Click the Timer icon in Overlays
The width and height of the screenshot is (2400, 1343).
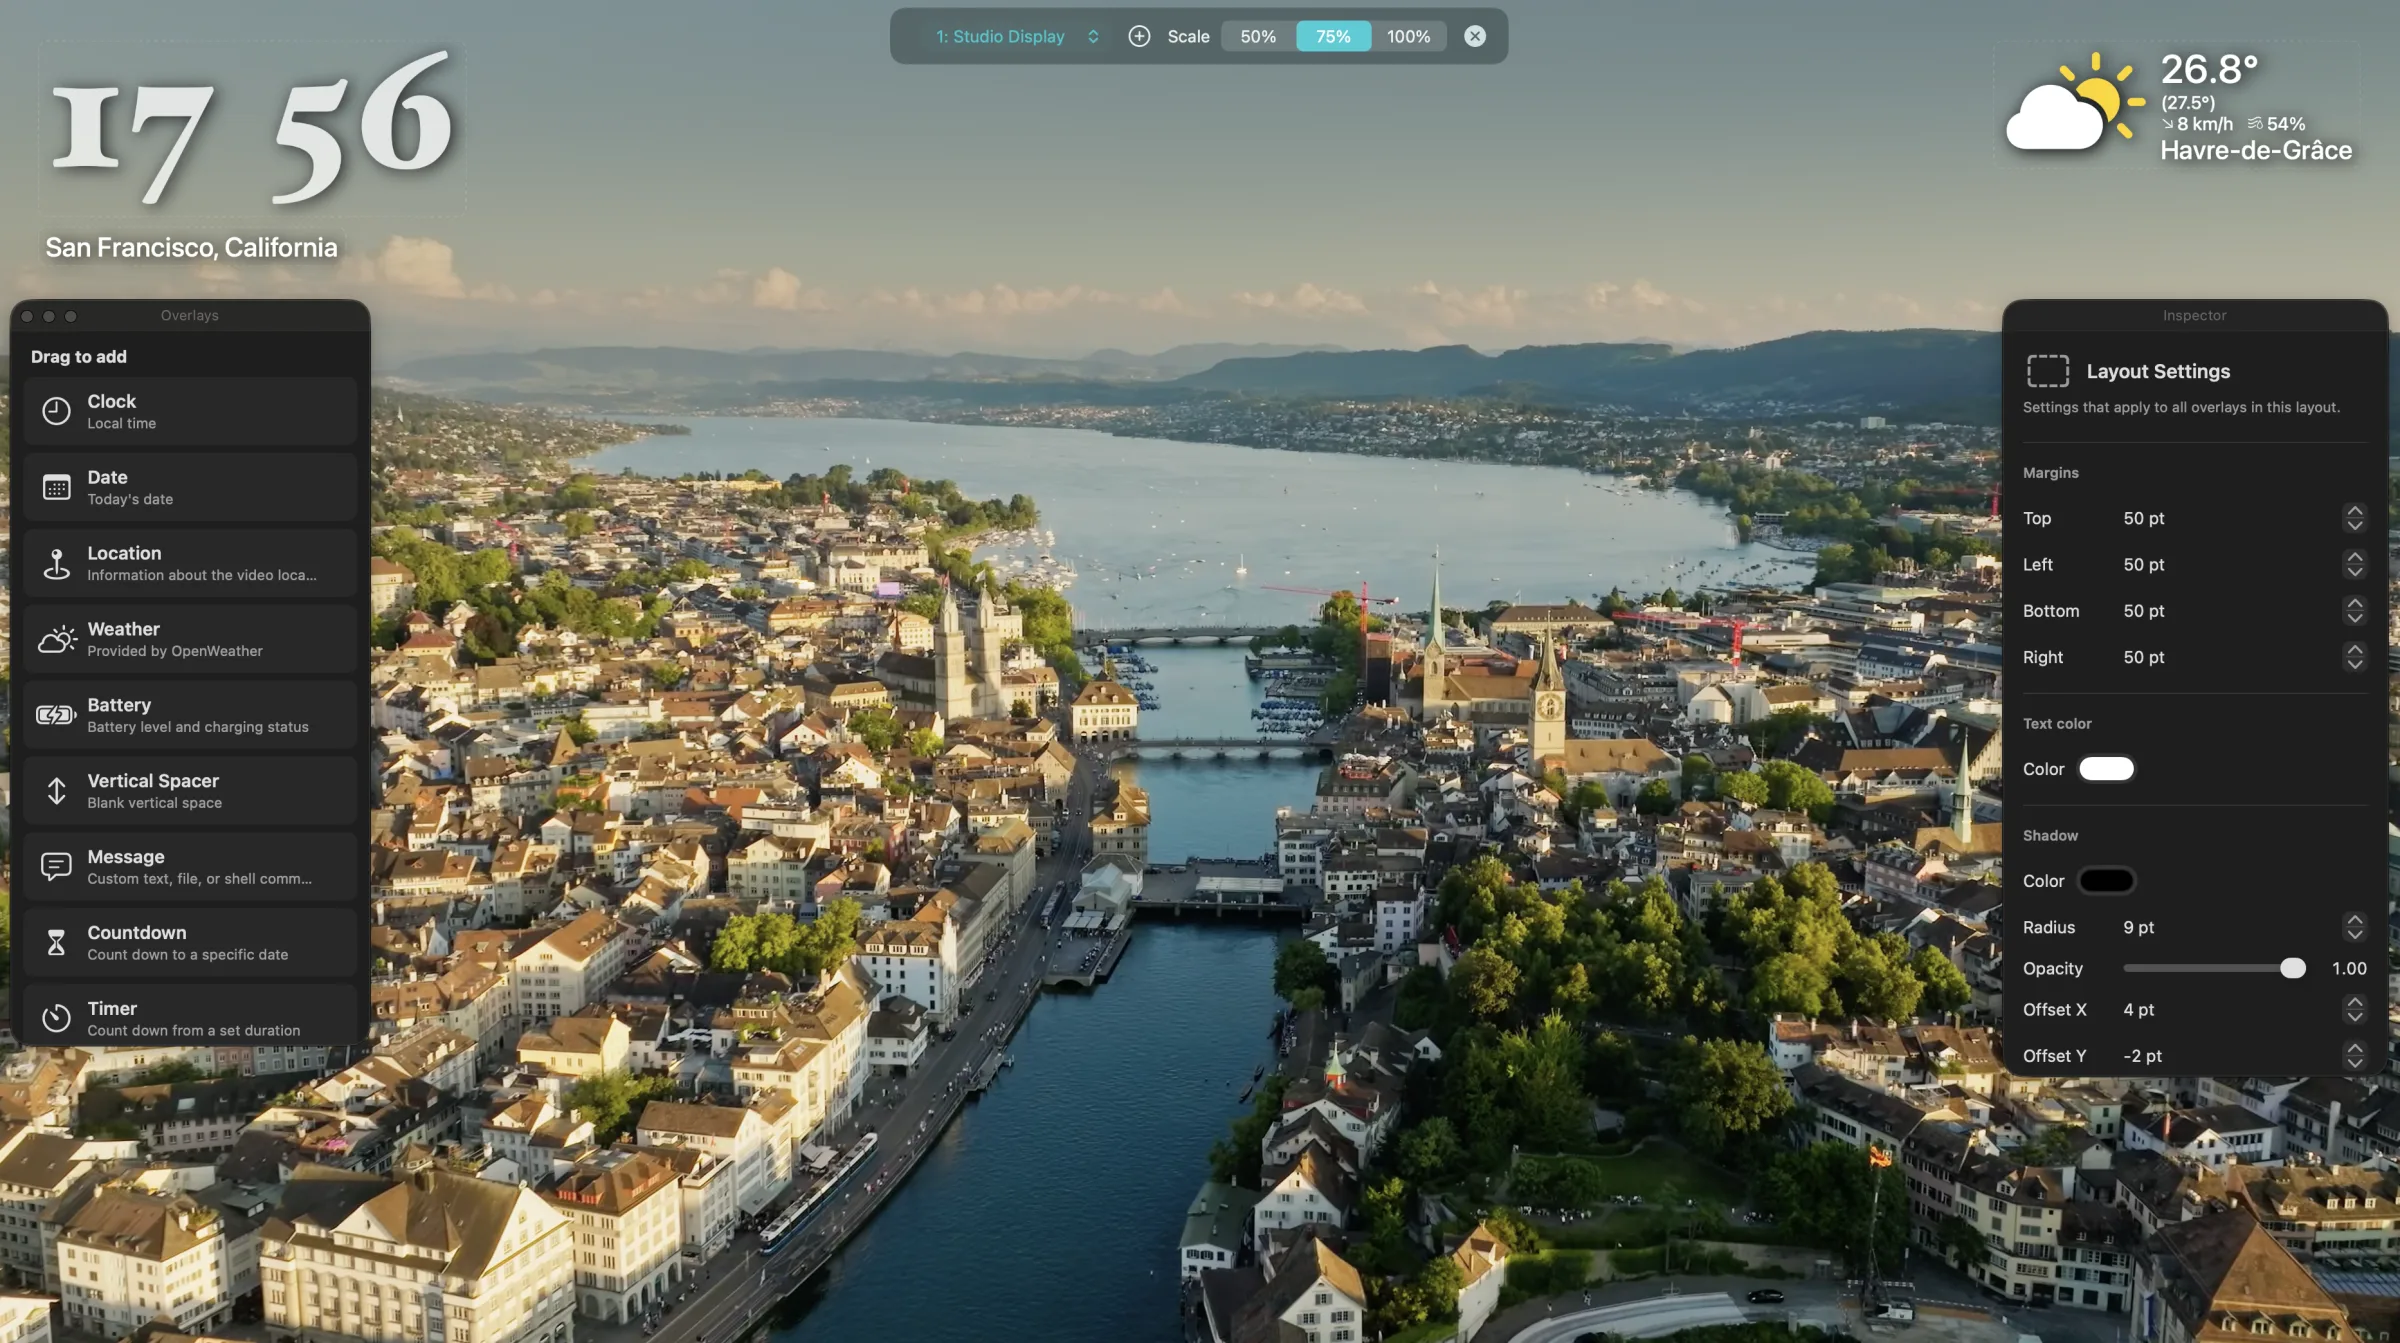click(56, 1018)
